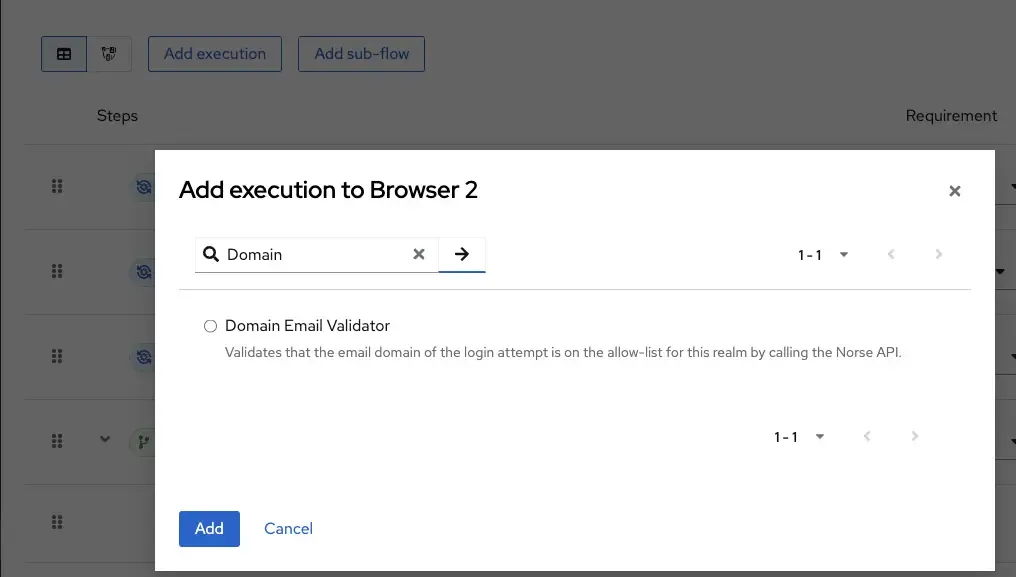The height and width of the screenshot is (577, 1016).
Task: Go to next page in bottom pagination
Action: coord(914,436)
